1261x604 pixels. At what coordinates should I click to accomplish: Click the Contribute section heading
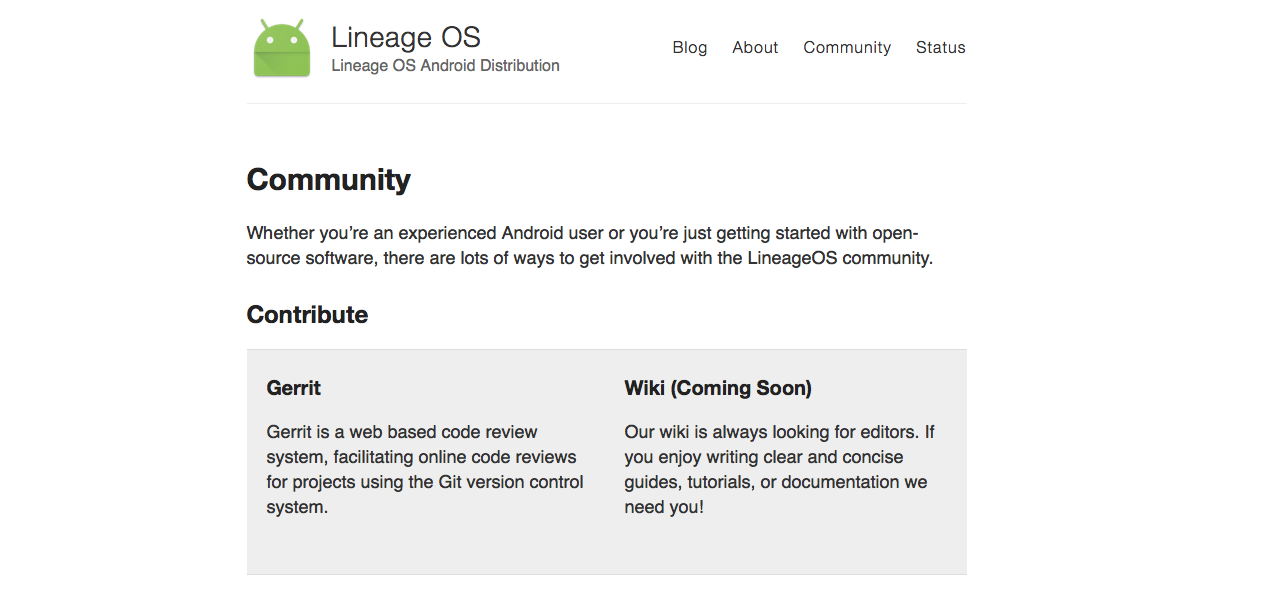point(307,314)
